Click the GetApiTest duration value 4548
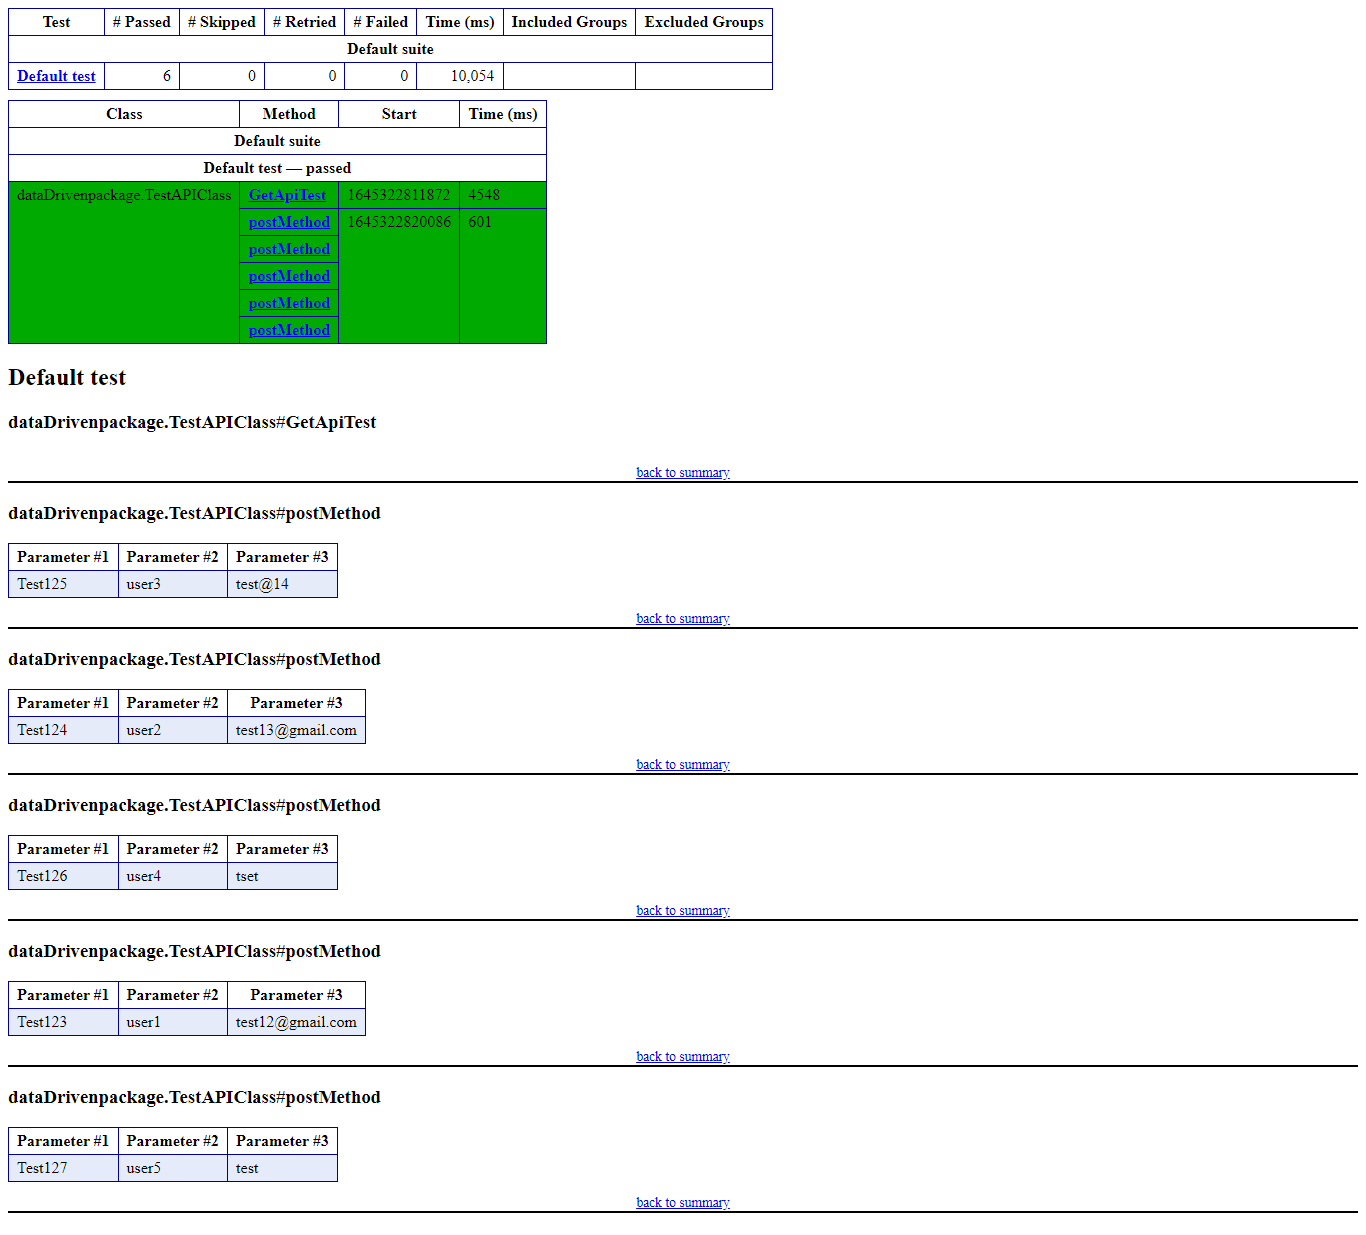This screenshot has width=1366, height=1235. point(484,195)
